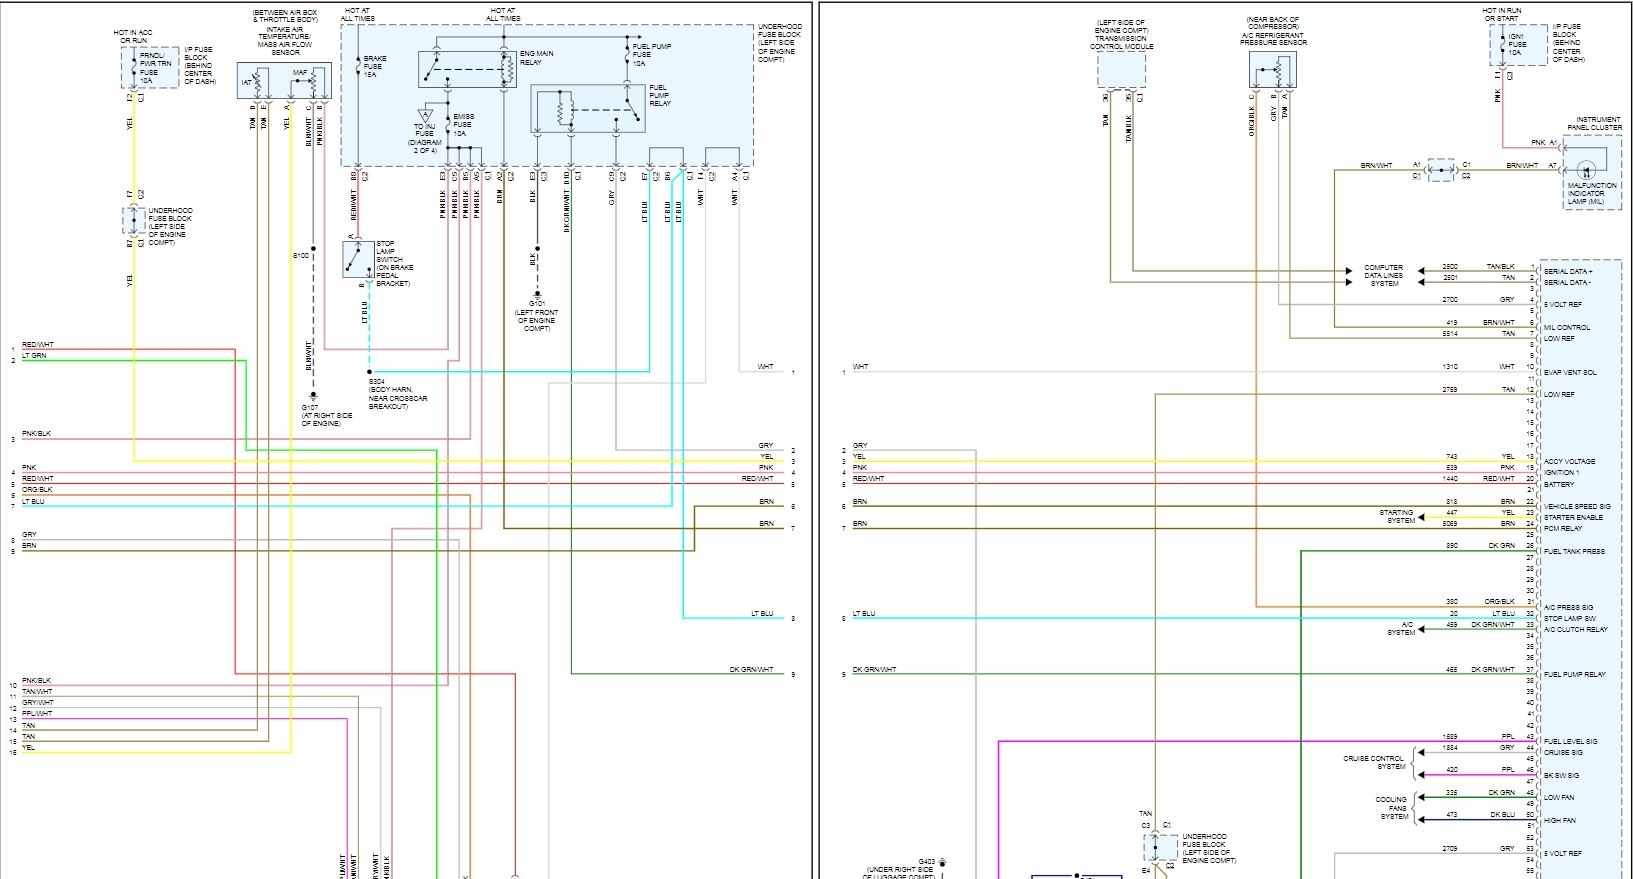This screenshot has width=1633, height=879.
Task: Click circuit number "335"
Action: (x=1451, y=793)
